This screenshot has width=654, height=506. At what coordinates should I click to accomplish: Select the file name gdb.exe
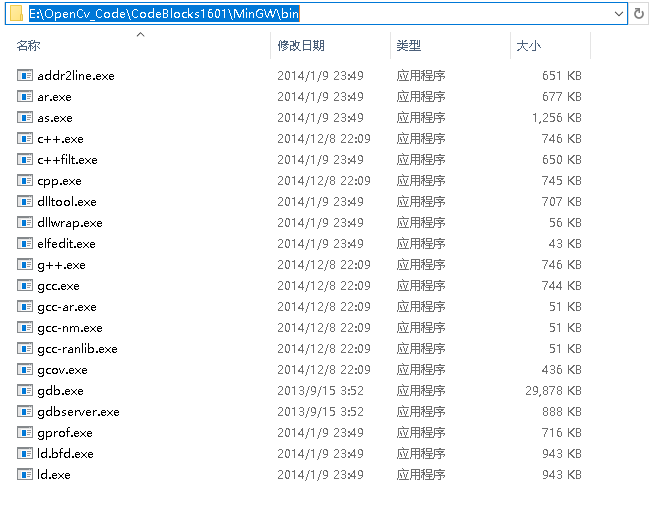pyautogui.click(x=60, y=391)
